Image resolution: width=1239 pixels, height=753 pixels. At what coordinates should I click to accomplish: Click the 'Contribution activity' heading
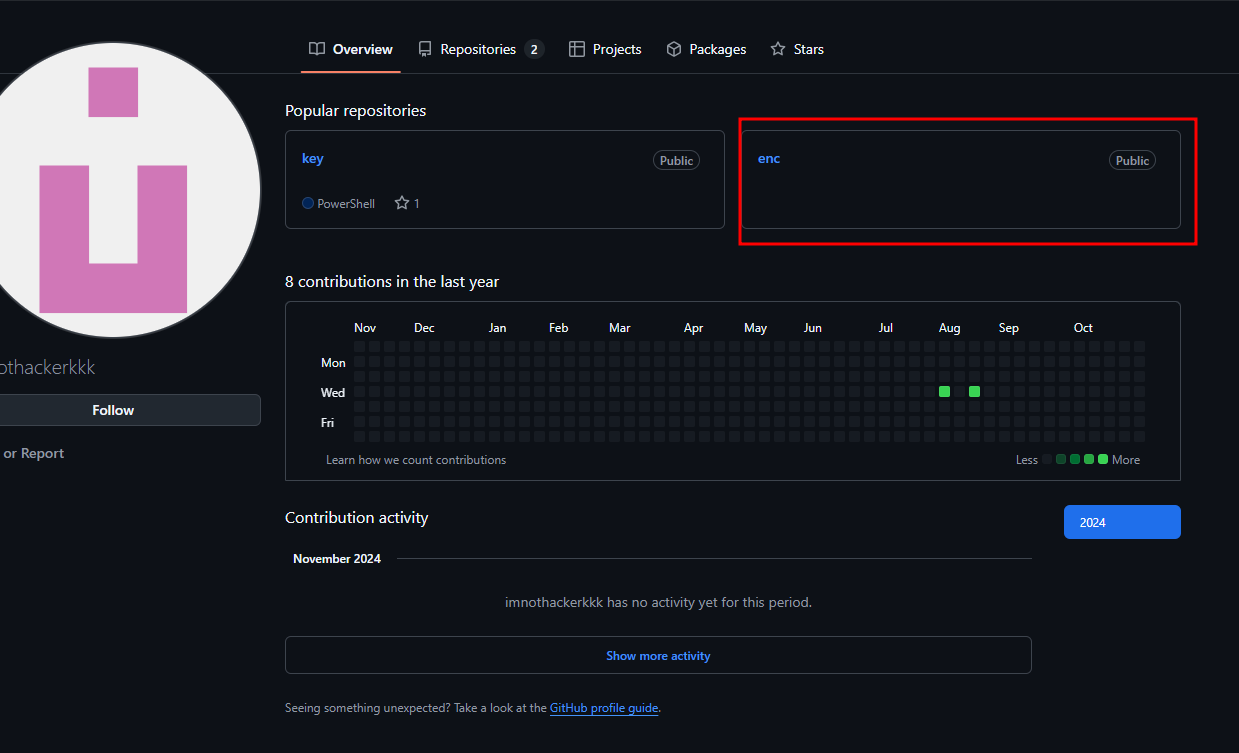pyautogui.click(x=356, y=518)
